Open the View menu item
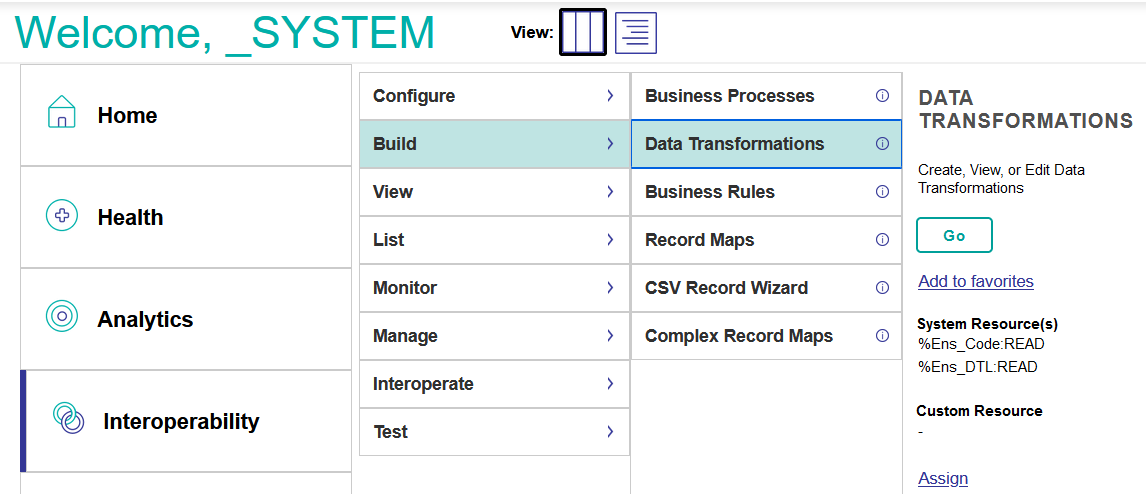This screenshot has height=494, width=1146. [494, 192]
